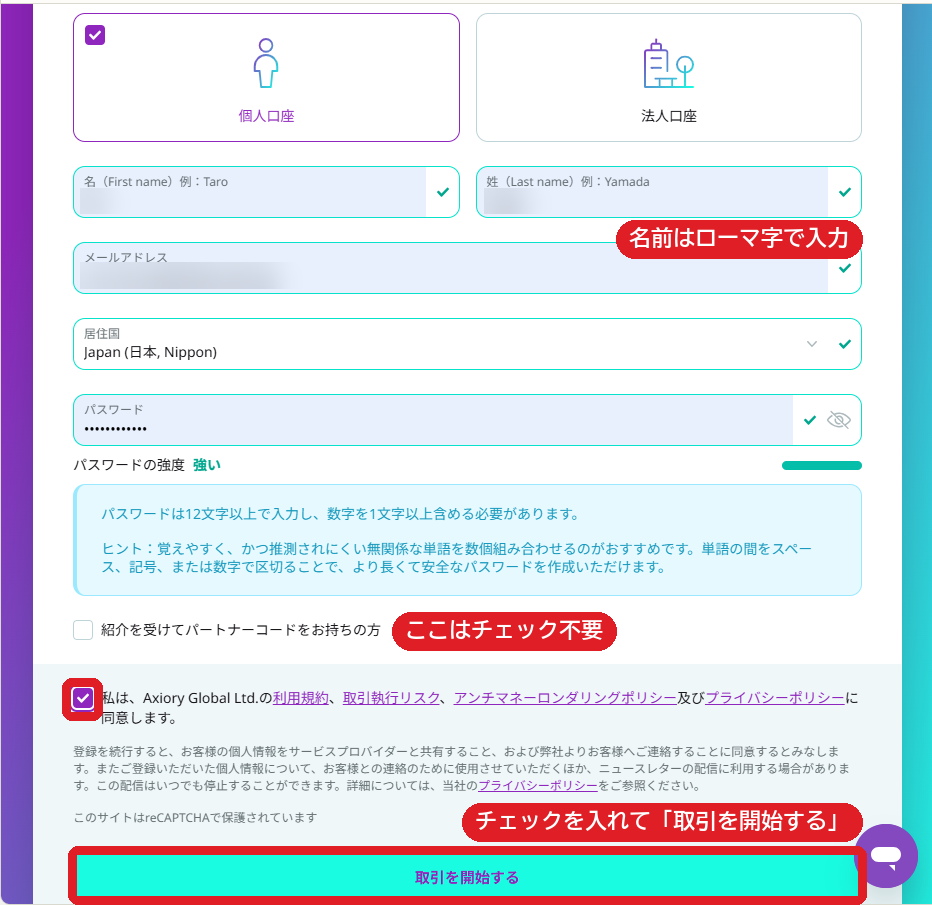Check the partner code checkbox
Screen dimensions: 932x905
click(x=83, y=630)
